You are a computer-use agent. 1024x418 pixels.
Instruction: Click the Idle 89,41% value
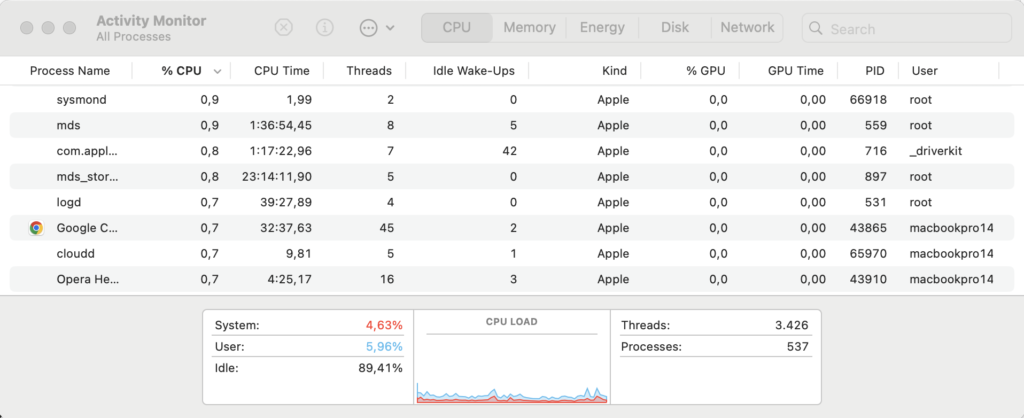point(380,368)
